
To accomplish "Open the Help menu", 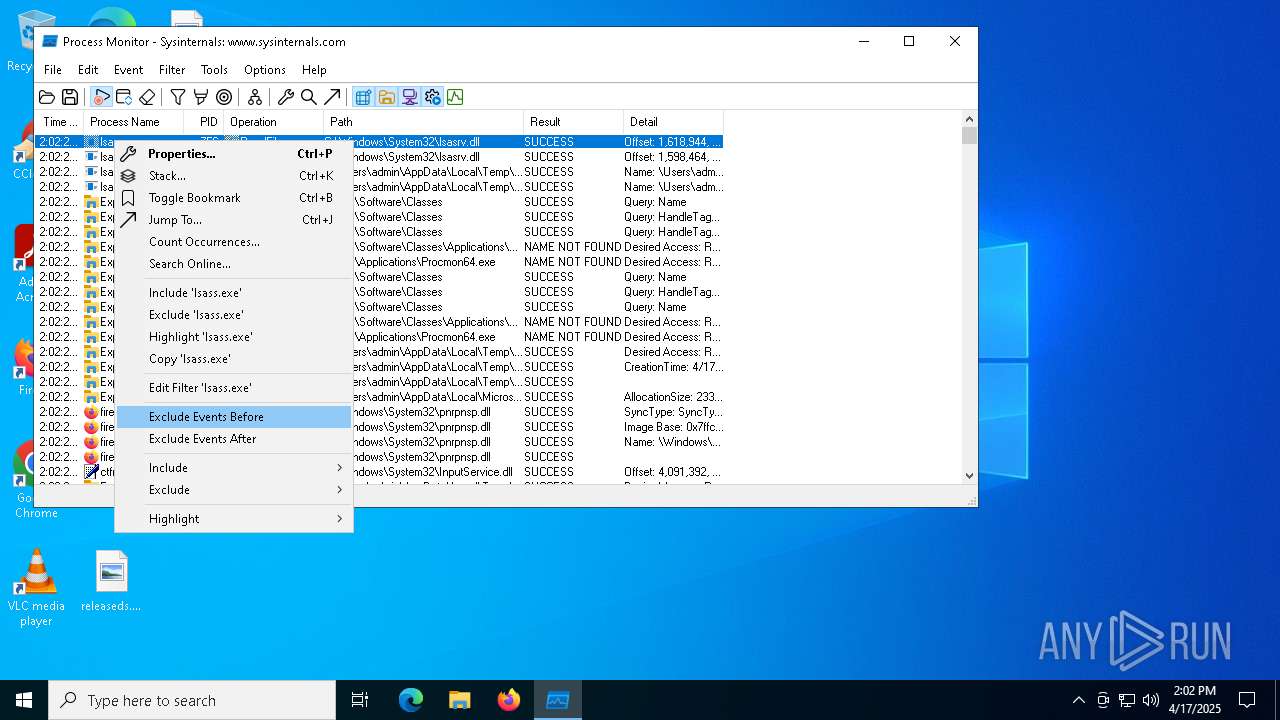I will (x=314, y=70).
